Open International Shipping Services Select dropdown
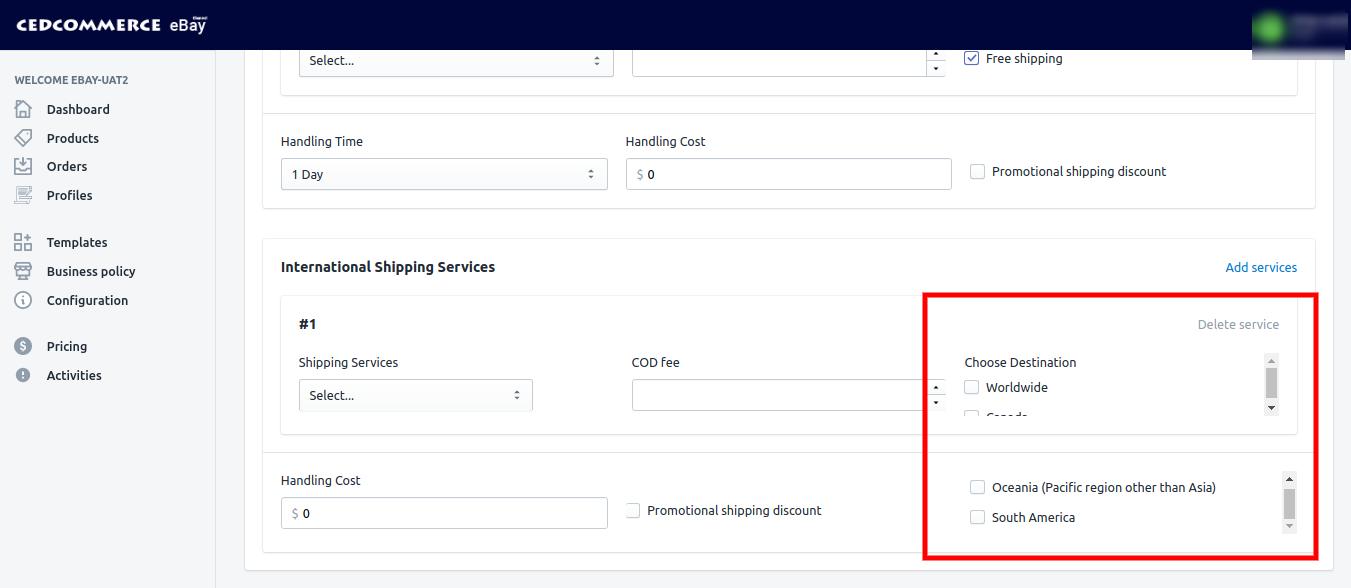This screenshot has width=1351, height=588. coord(415,395)
